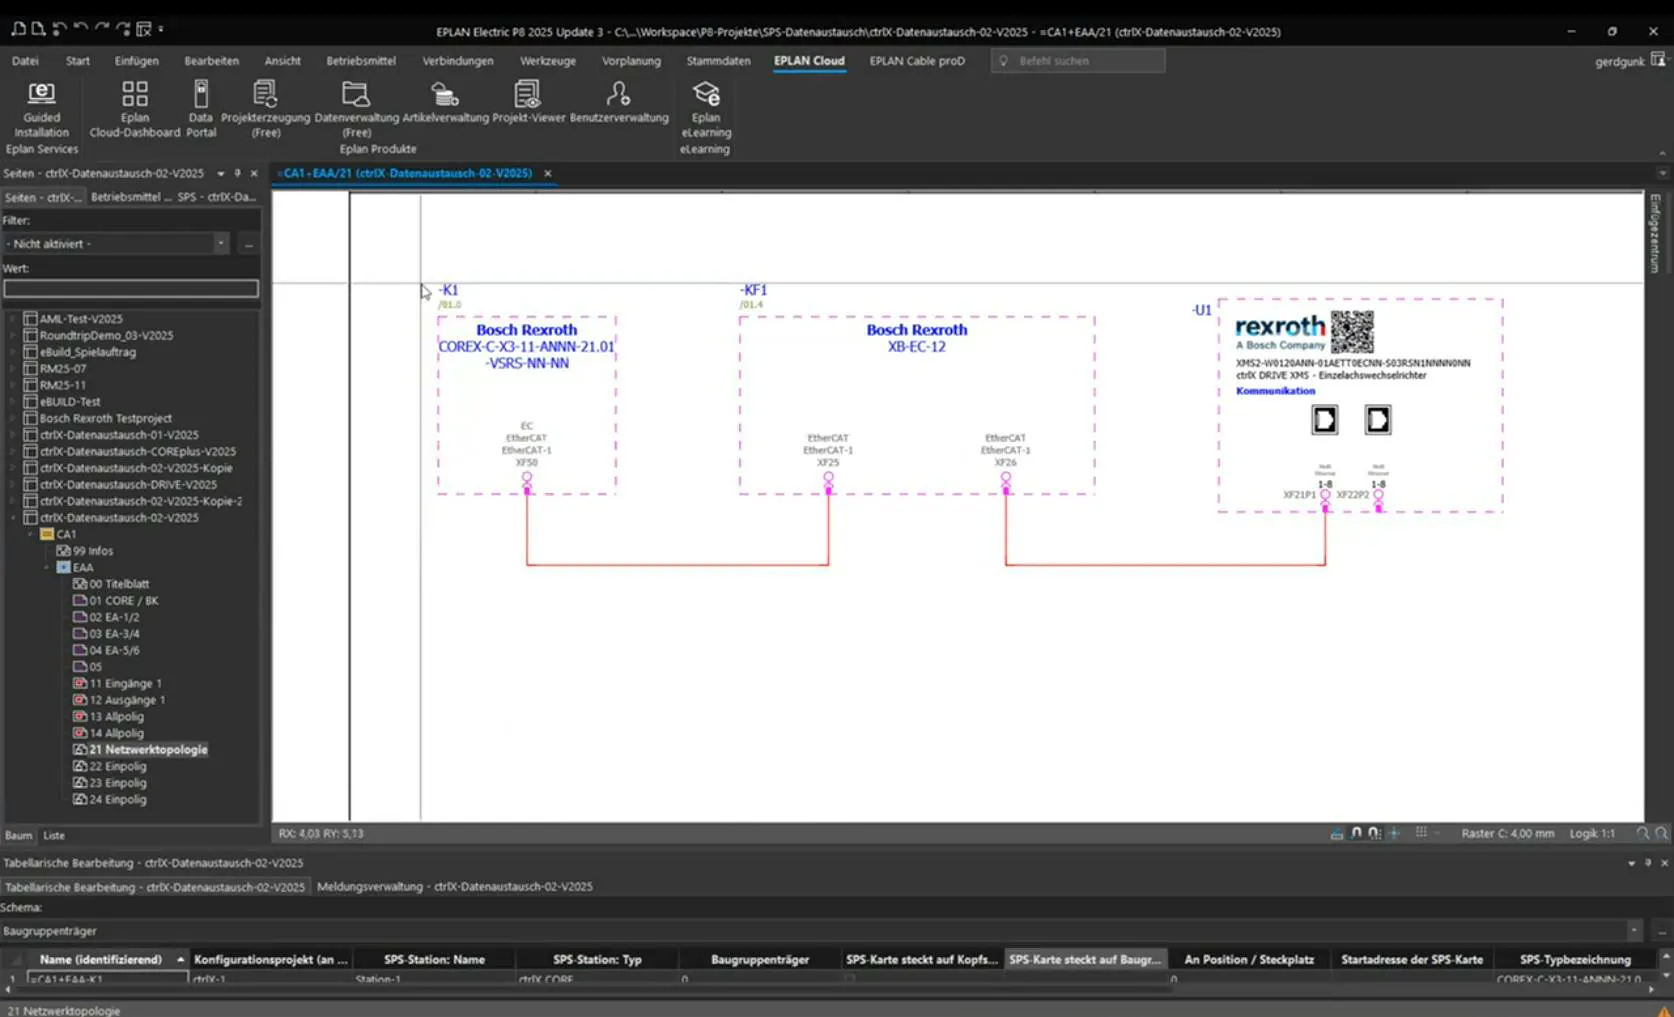
Task: Click the new page icon in quick access toolbar
Action: 38,29
